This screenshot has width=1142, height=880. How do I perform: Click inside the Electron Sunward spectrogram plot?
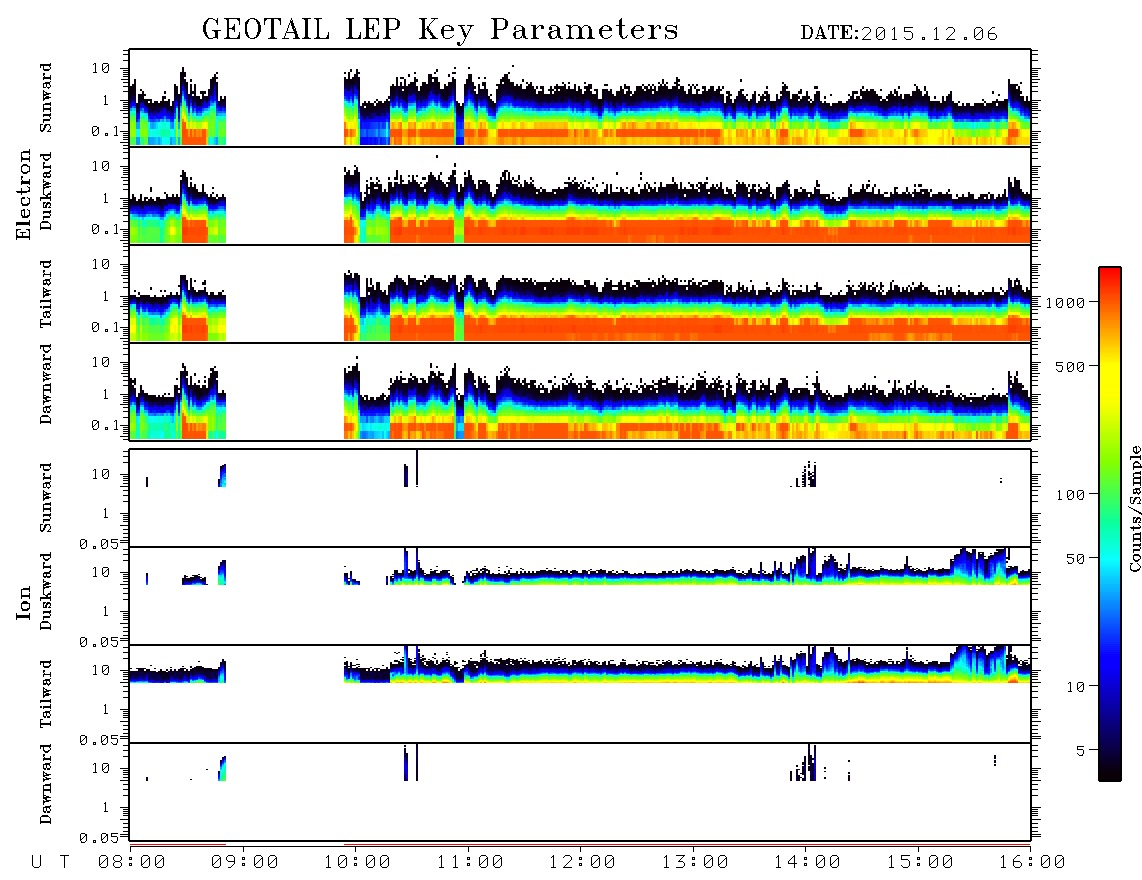pos(580,98)
